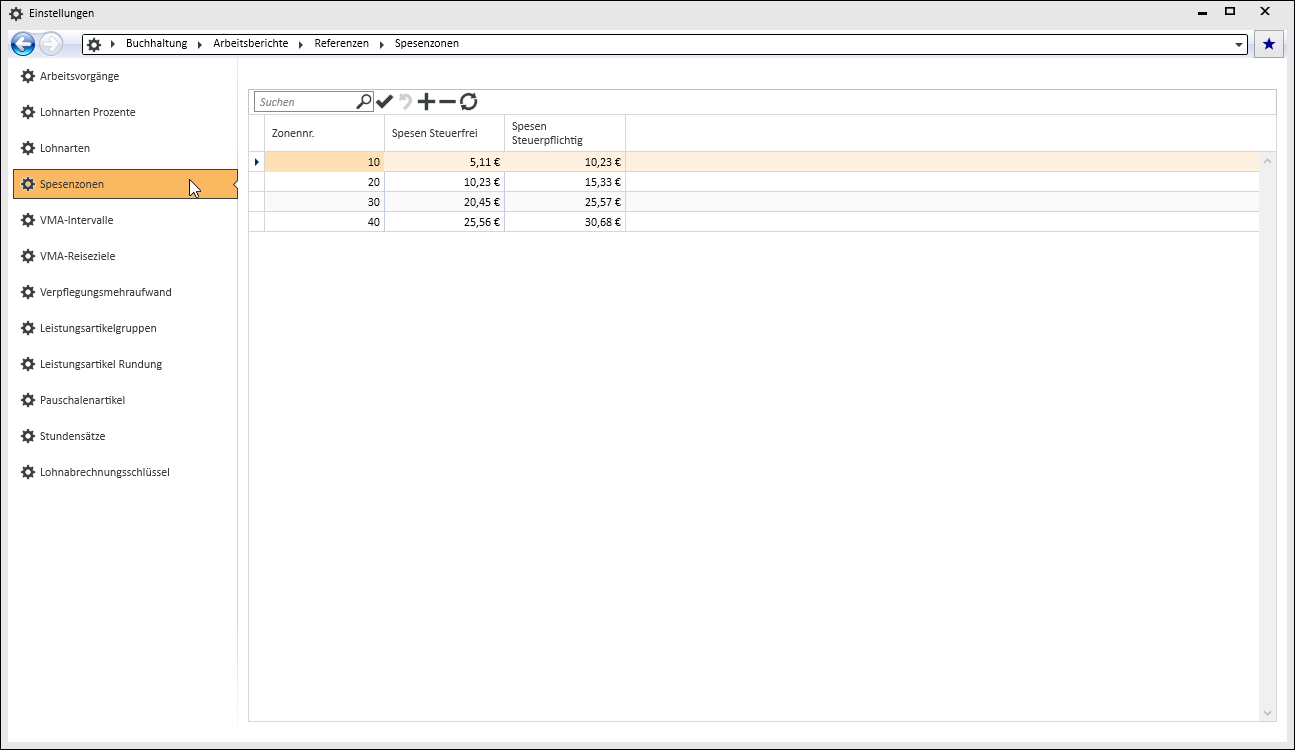Open Lohnarten Prozente in sidebar
The width and height of the screenshot is (1295, 750).
(x=87, y=112)
